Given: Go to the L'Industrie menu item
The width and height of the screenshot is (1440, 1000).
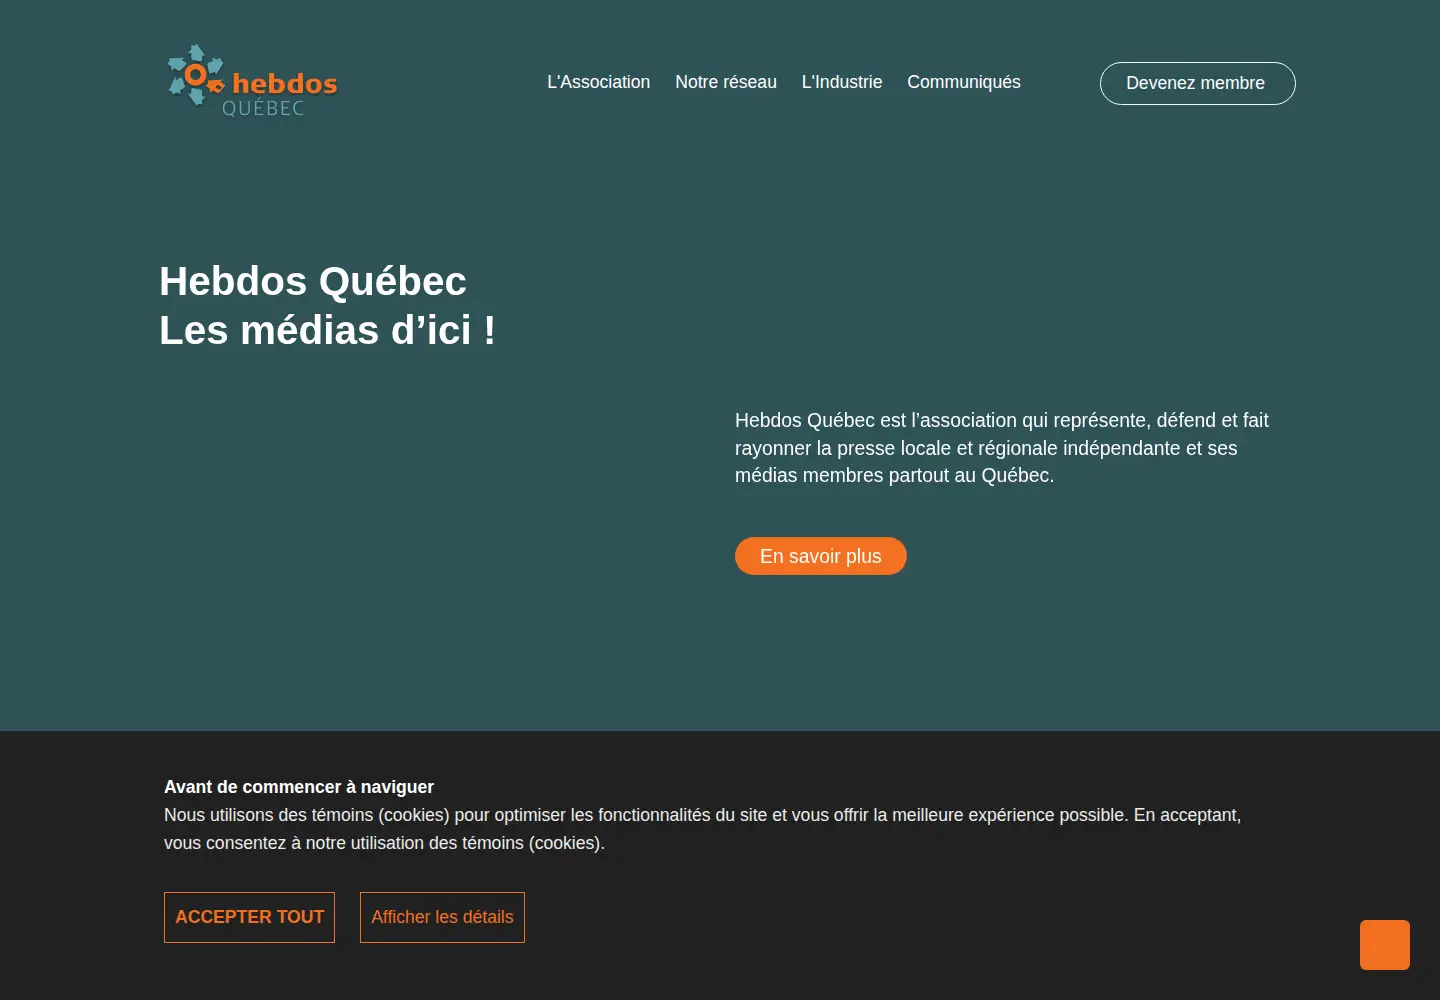Looking at the screenshot, I should click(842, 82).
